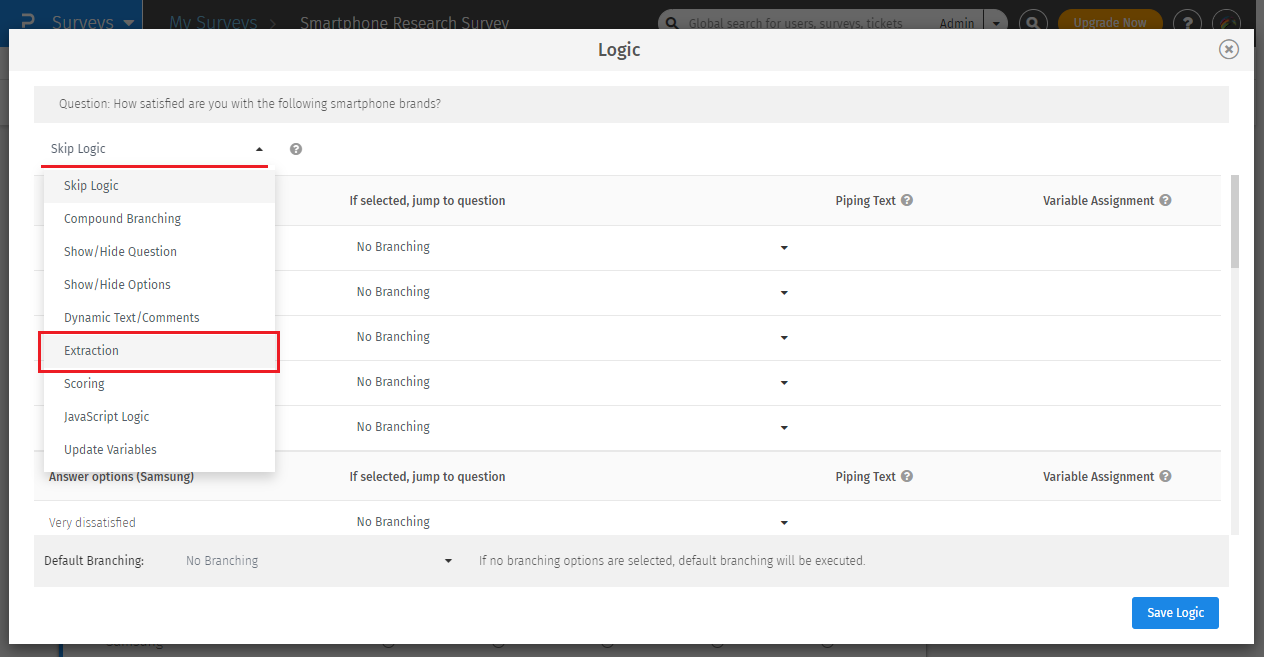
Task: Click the help question mark next to Skip Logic
Action: (295, 148)
